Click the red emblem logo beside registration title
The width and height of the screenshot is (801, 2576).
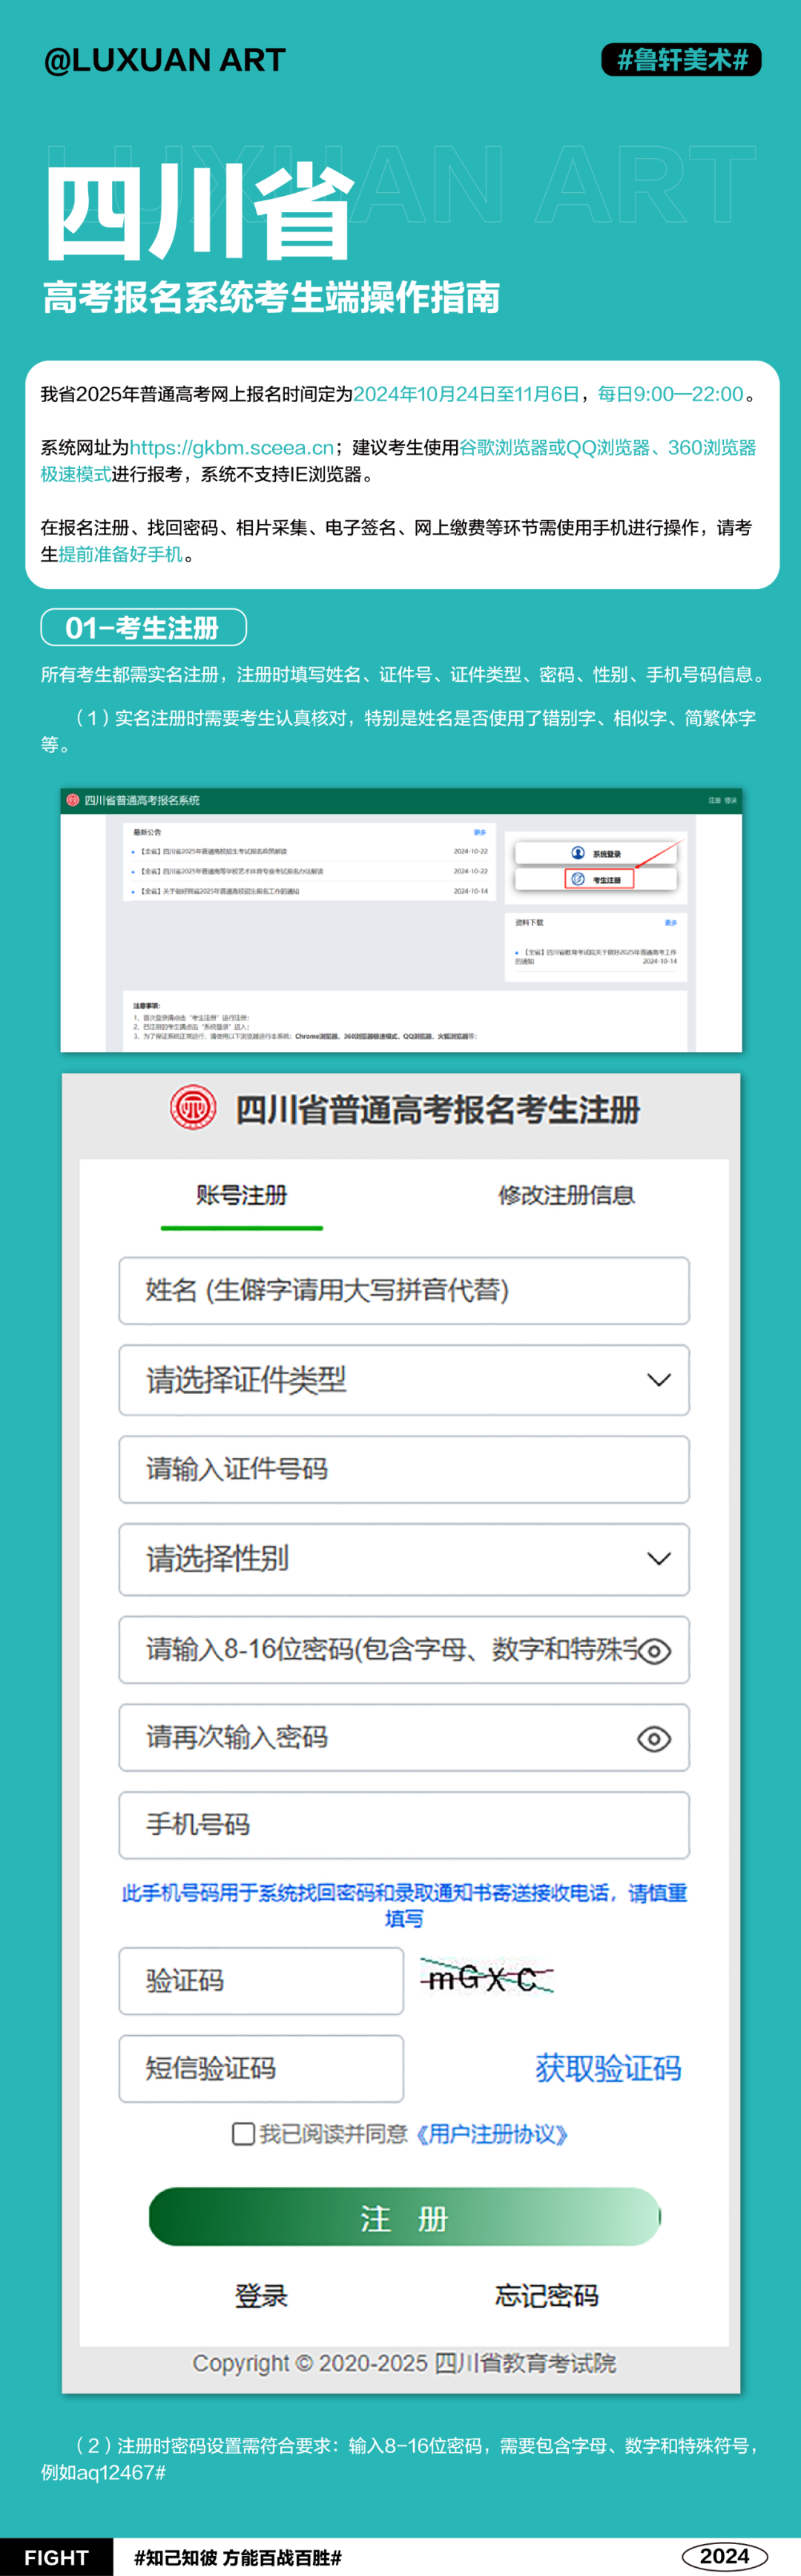[193, 1108]
